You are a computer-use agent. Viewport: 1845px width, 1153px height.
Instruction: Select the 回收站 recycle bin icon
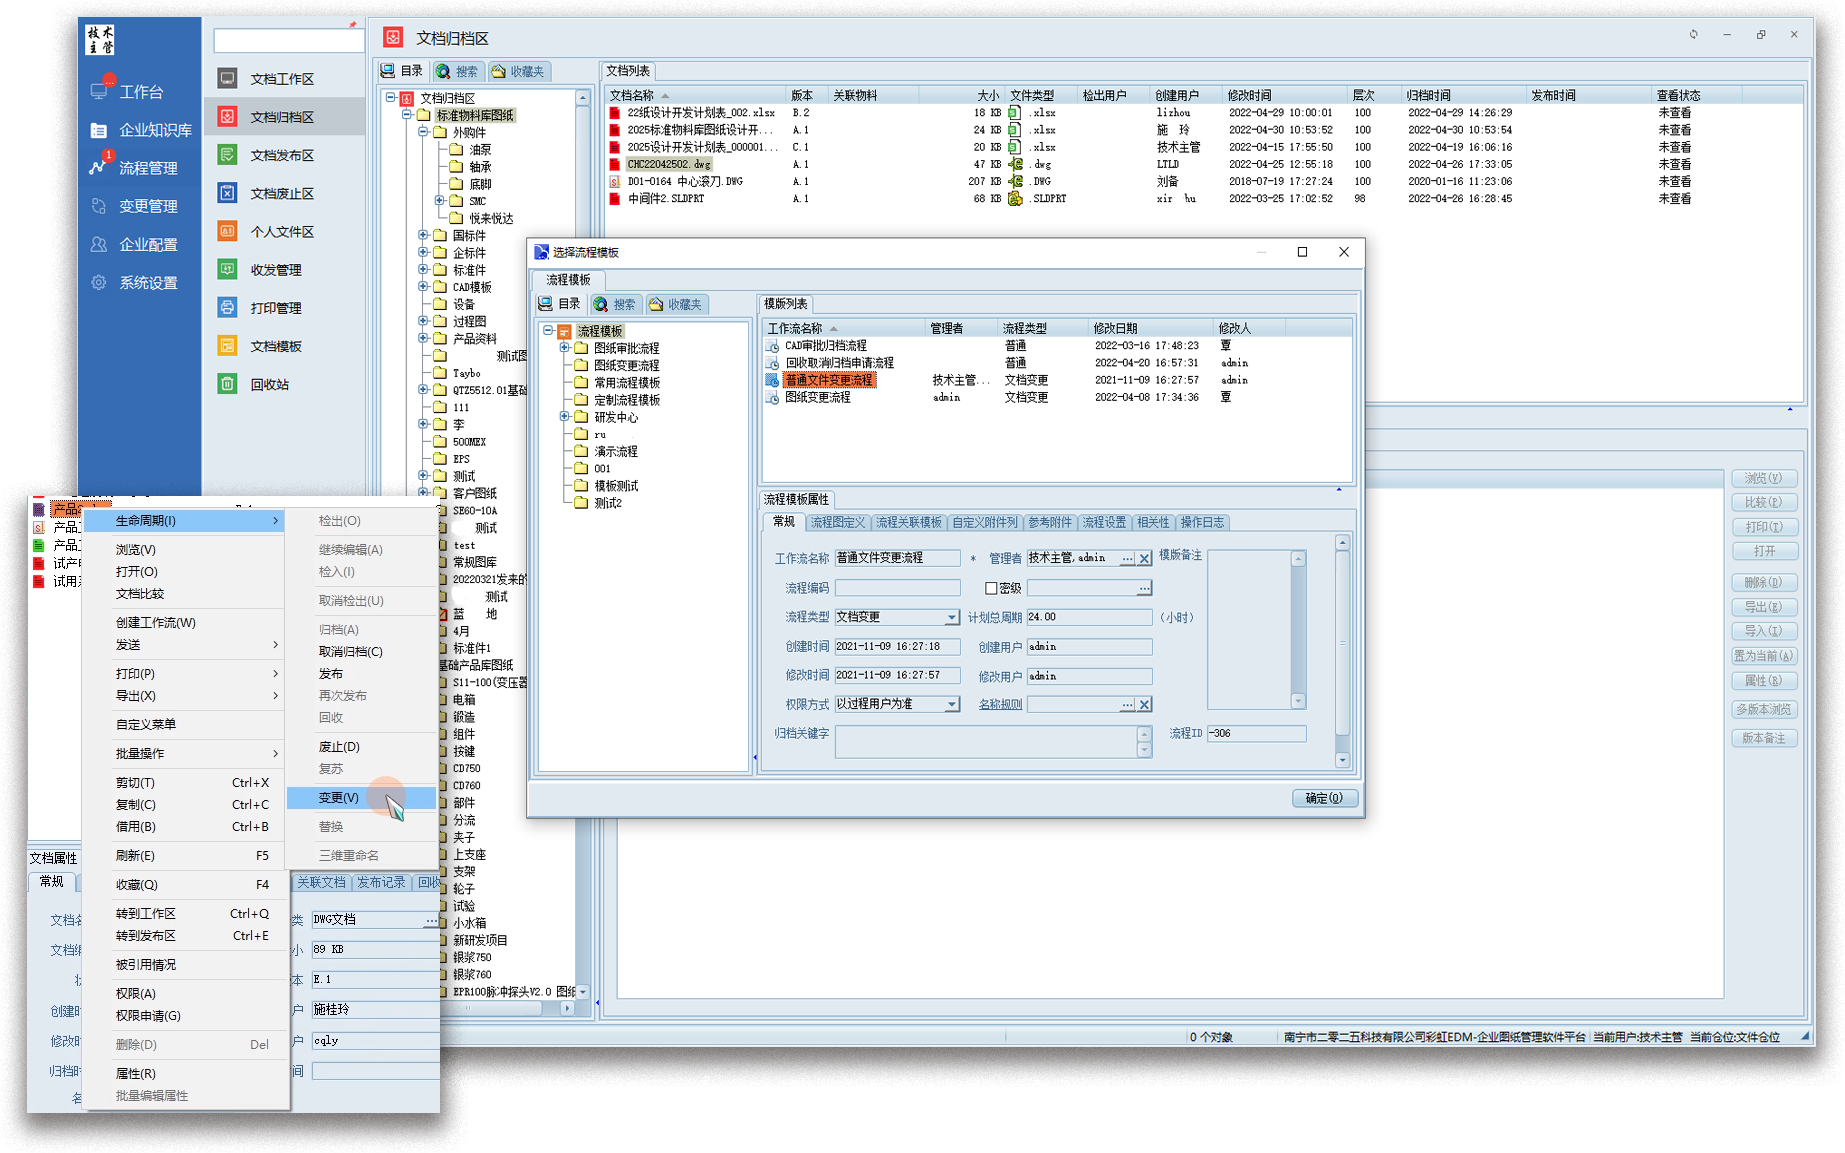click(x=228, y=384)
